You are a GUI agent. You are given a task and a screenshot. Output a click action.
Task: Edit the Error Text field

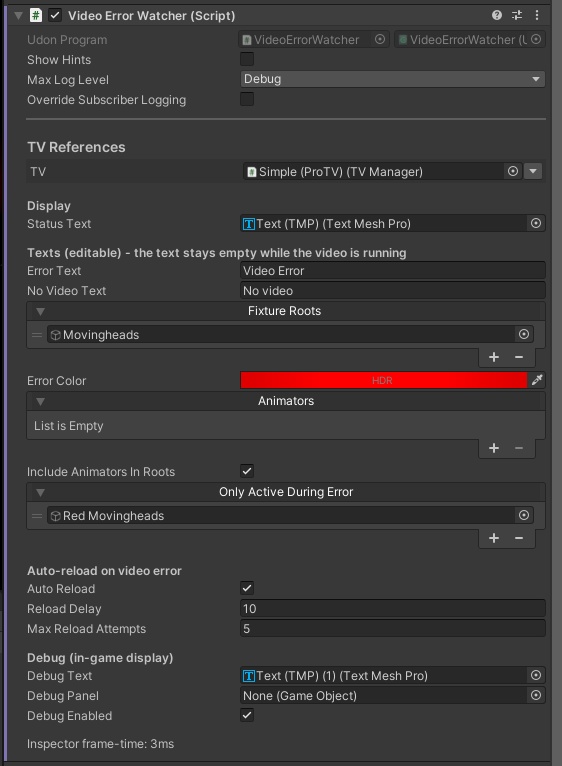pyautogui.click(x=392, y=270)
